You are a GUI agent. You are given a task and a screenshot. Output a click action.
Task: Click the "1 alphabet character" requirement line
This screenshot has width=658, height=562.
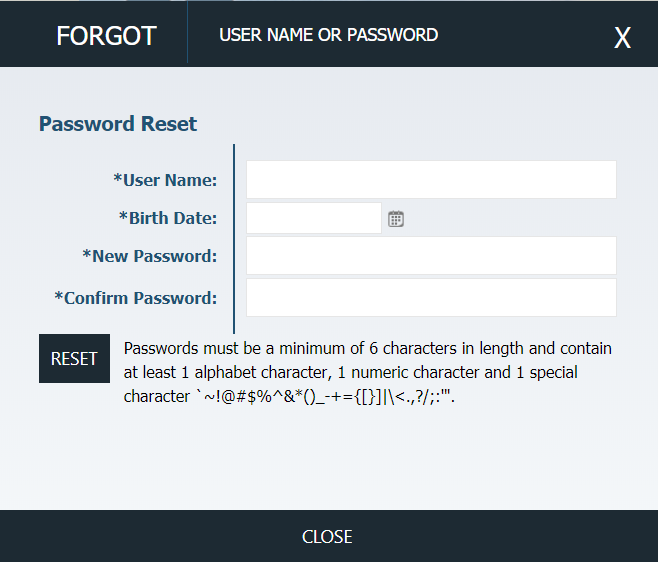tap(350, 372)
